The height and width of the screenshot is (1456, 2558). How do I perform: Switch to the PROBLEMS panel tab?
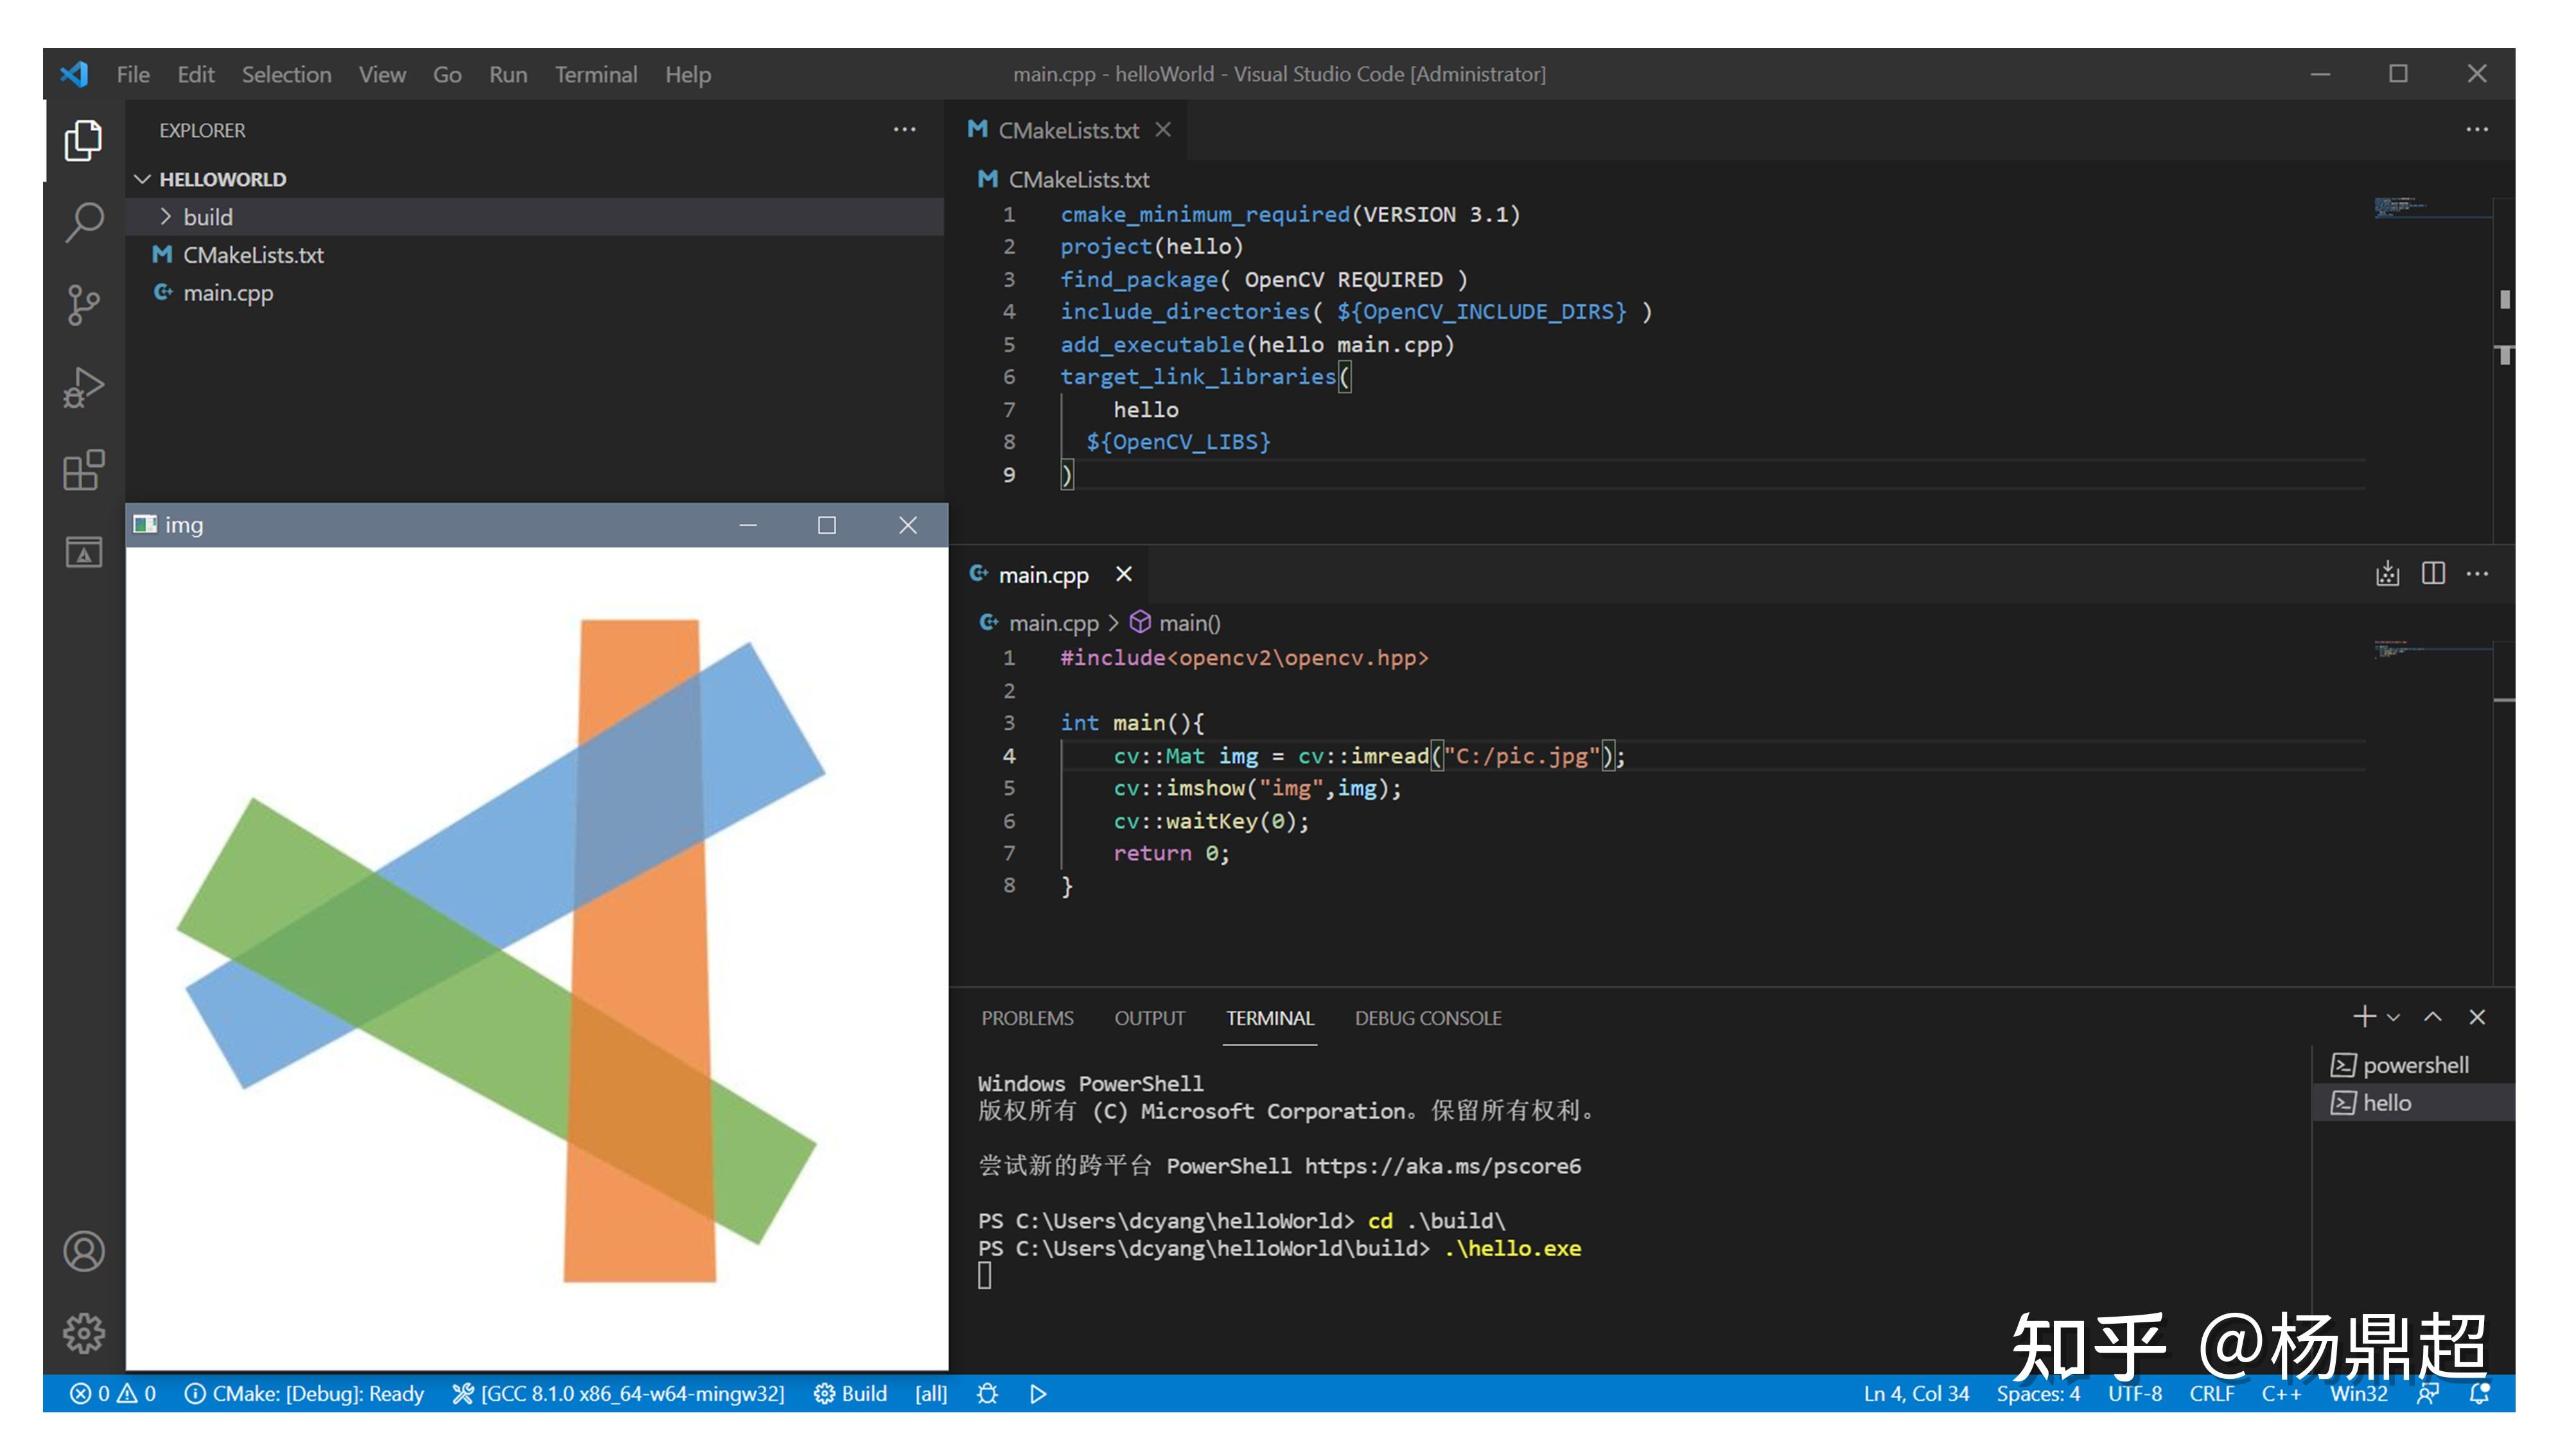pyautogui.click(x=1027, y=1018)
